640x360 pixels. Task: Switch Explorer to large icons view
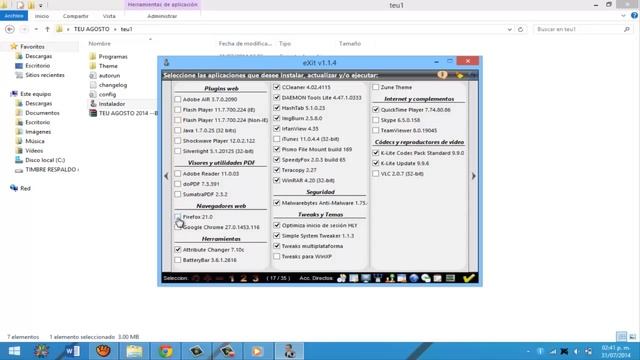tap(632, 337)
